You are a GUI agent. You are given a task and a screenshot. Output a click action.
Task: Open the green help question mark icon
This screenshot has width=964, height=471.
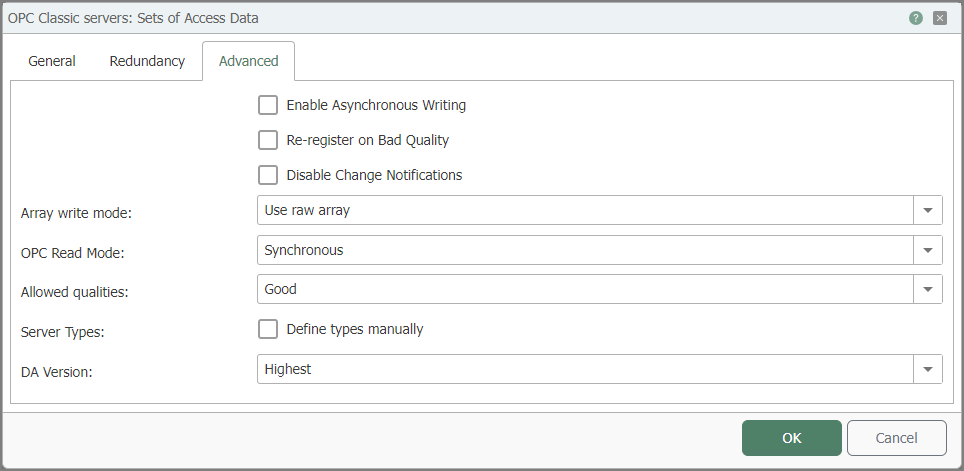[915, 18]
